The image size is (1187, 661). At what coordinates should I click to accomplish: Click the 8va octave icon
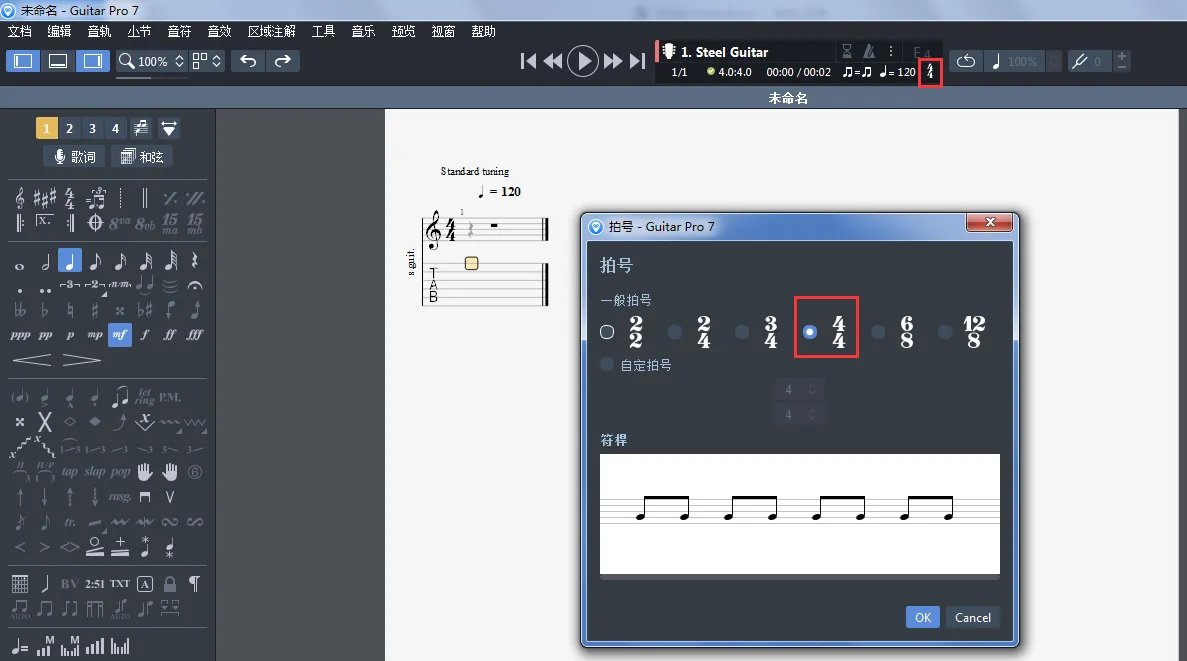[x=120, y=223]
